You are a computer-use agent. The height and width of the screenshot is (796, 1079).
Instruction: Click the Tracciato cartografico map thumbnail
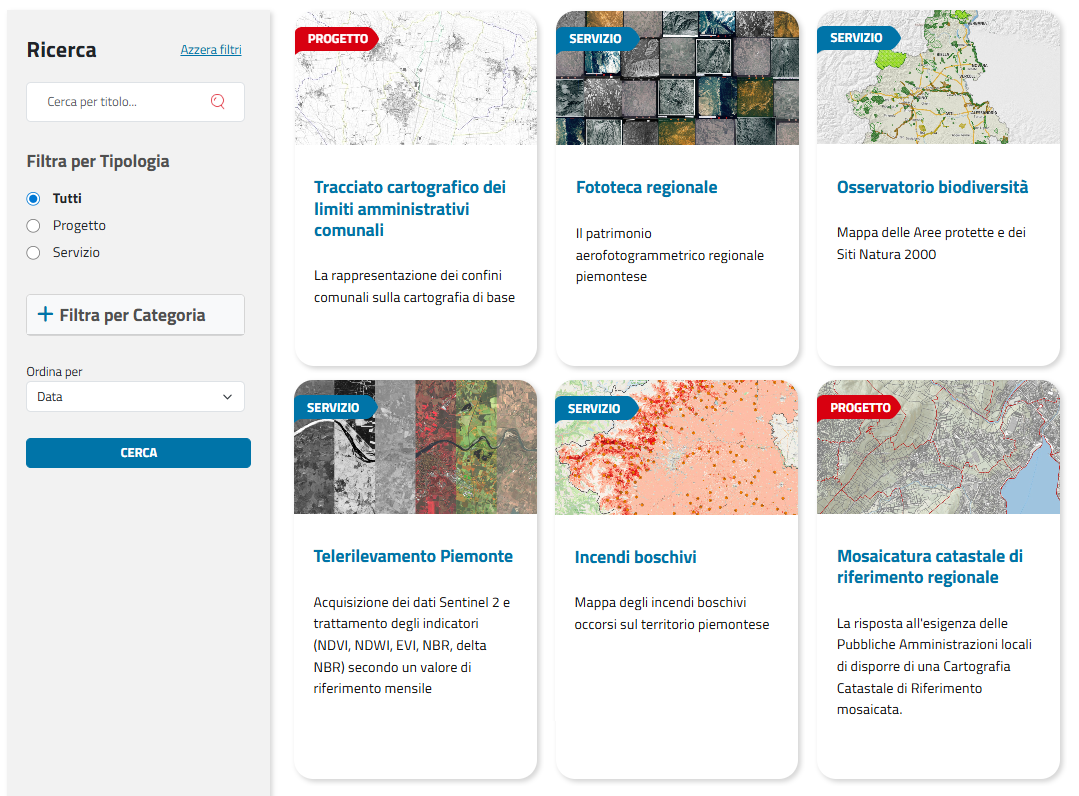pyautogui.click(x=416, y=77)
